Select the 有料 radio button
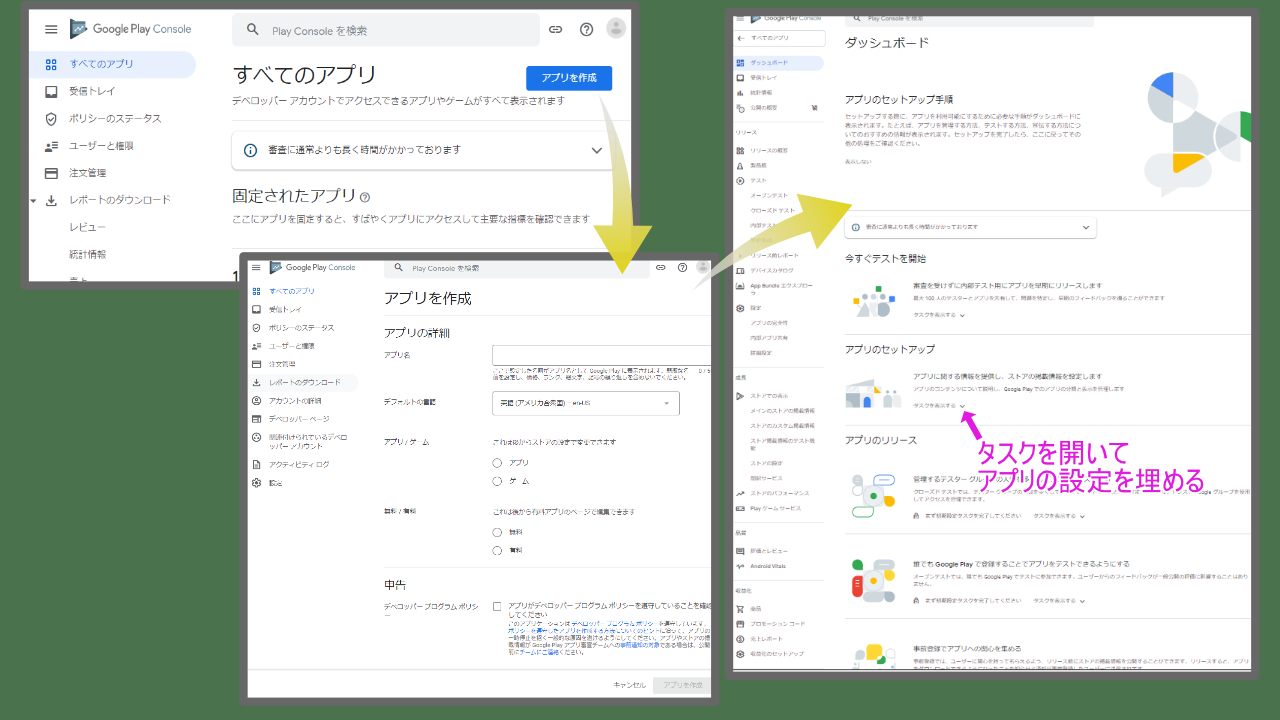1280x720 pixels. tap(497, 550)
